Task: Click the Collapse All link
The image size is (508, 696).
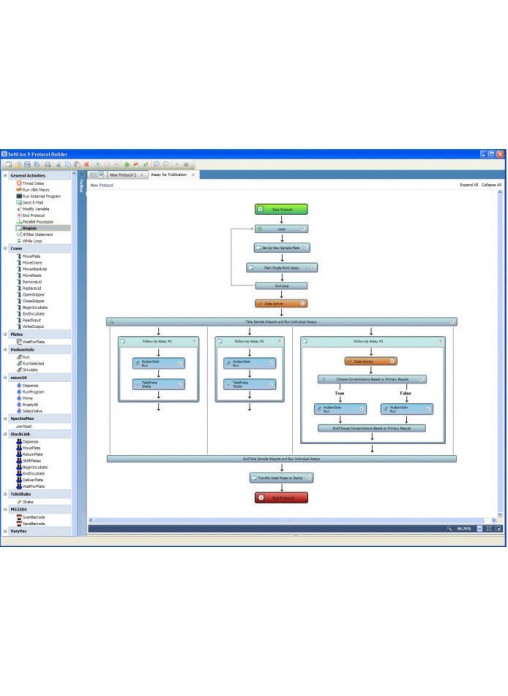Action: pyautogui.click(x=492, y=185)
